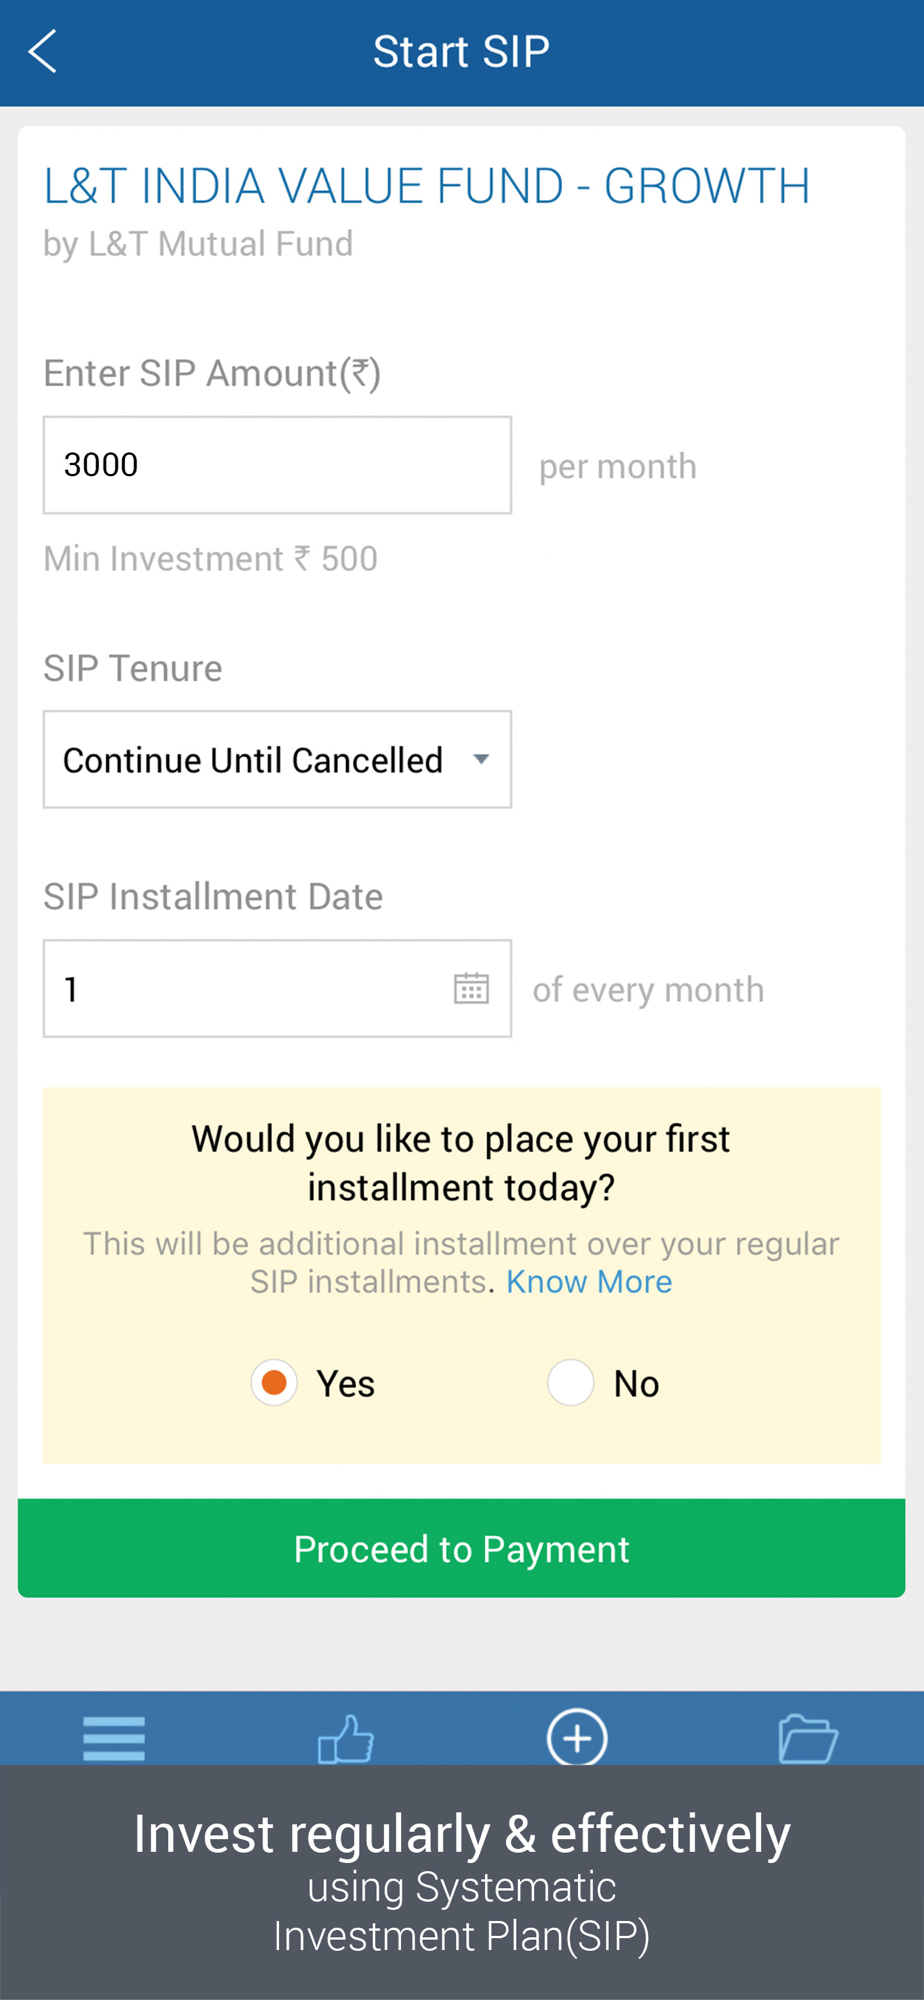Tap the Start SIP header title
The image size is (924, 2000).
(461, 52)
